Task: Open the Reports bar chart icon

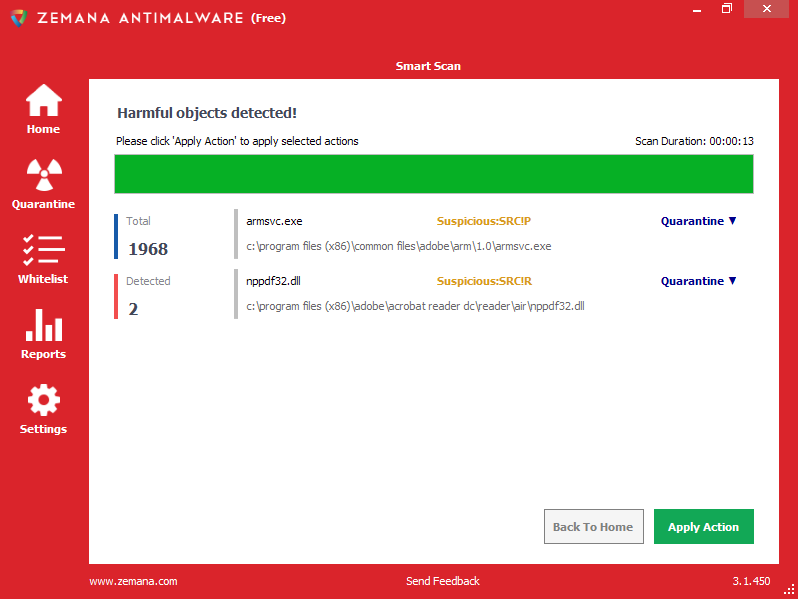Action: (44, 325)
